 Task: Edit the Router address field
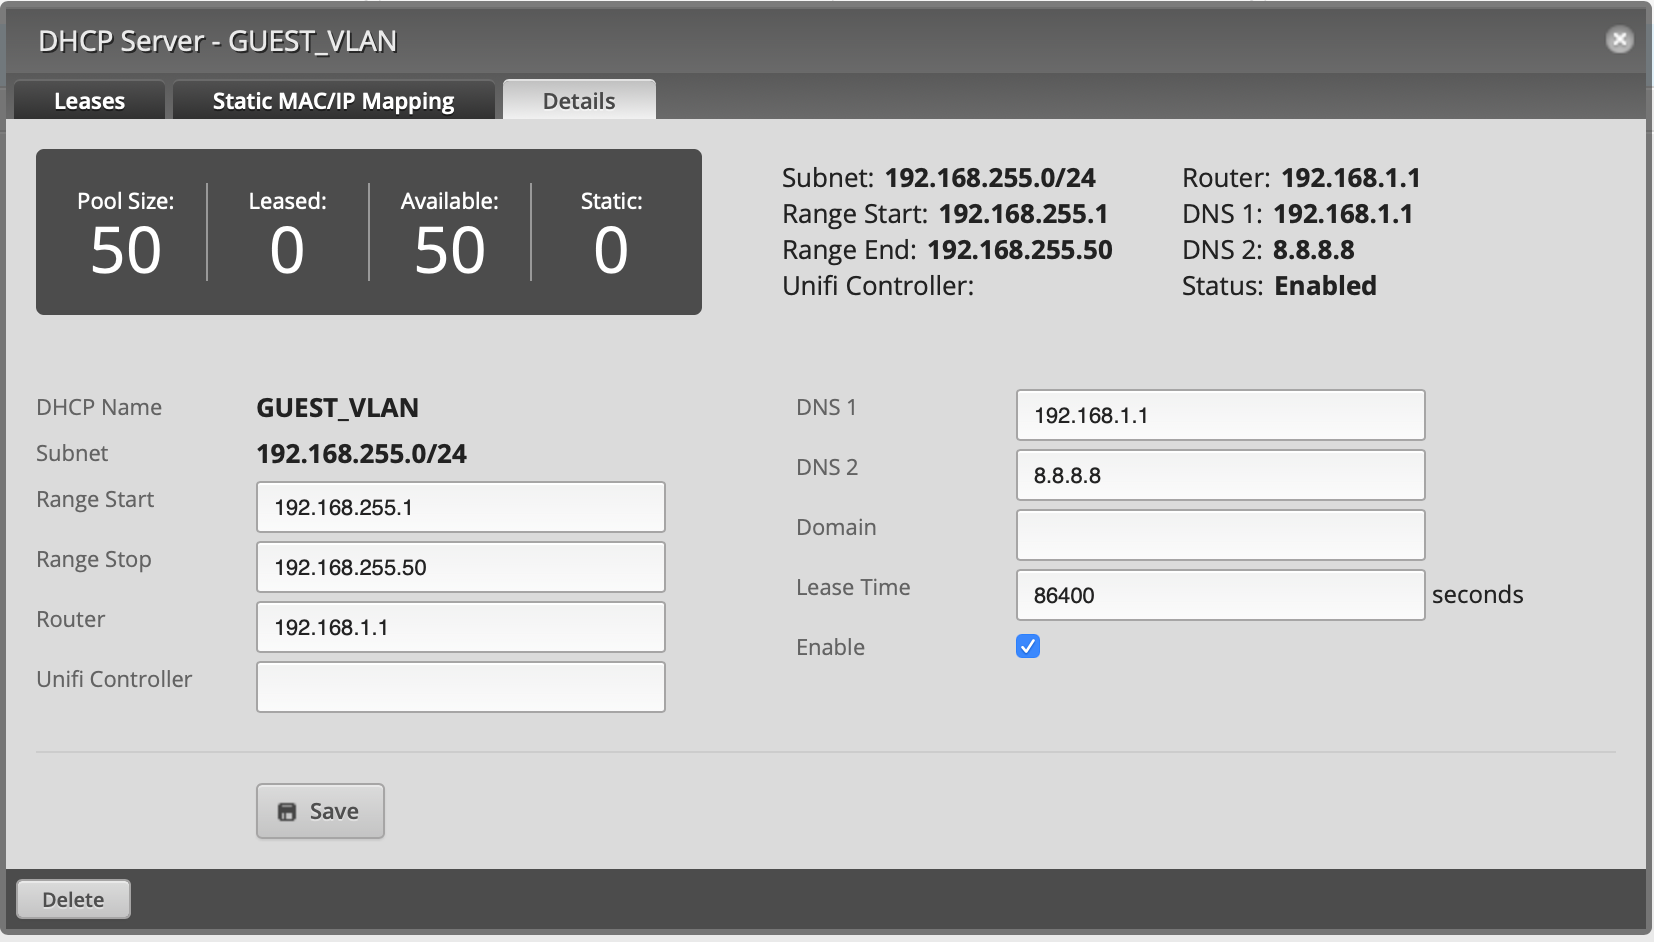tap(460, 627)
